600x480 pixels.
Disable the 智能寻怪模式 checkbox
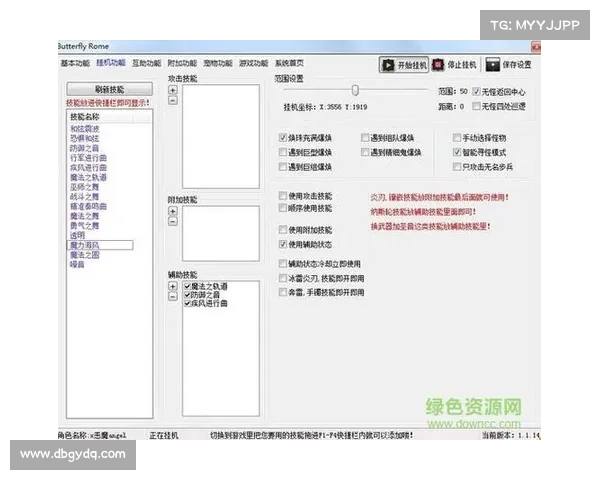pos(457,152)
